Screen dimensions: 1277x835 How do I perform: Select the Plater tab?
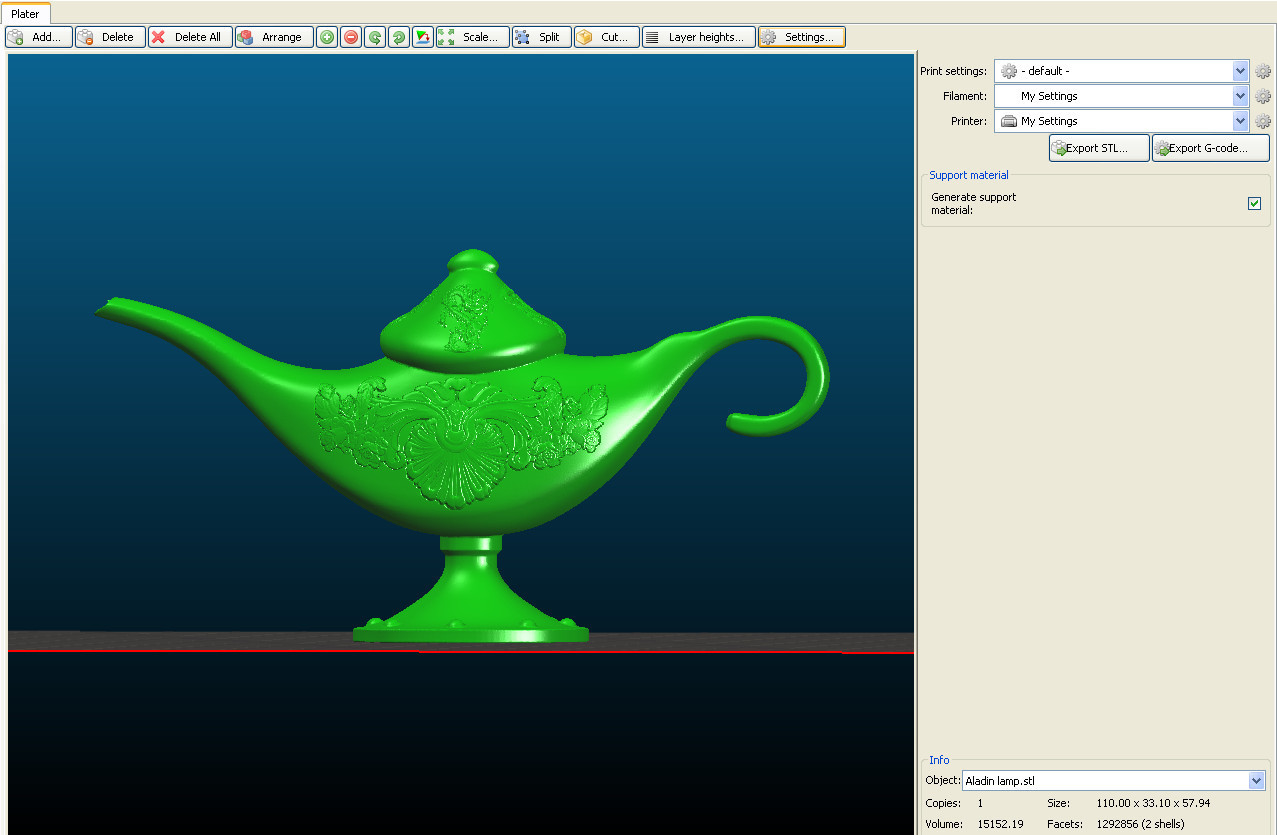25,14
